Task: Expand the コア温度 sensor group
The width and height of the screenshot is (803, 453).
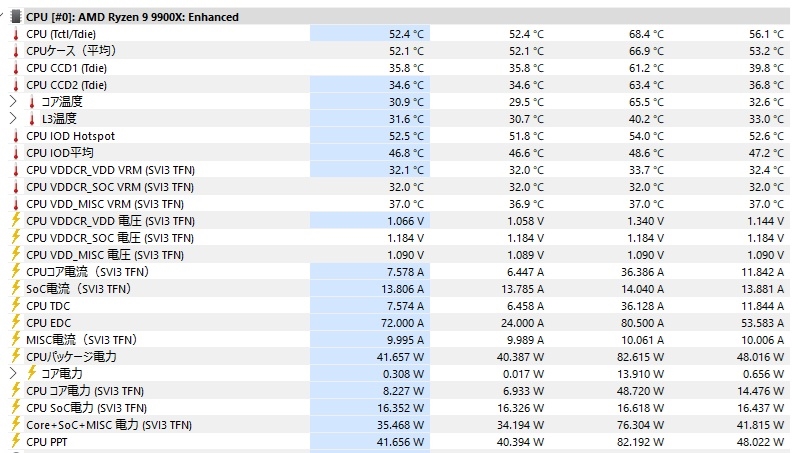Action: point(13,102)
